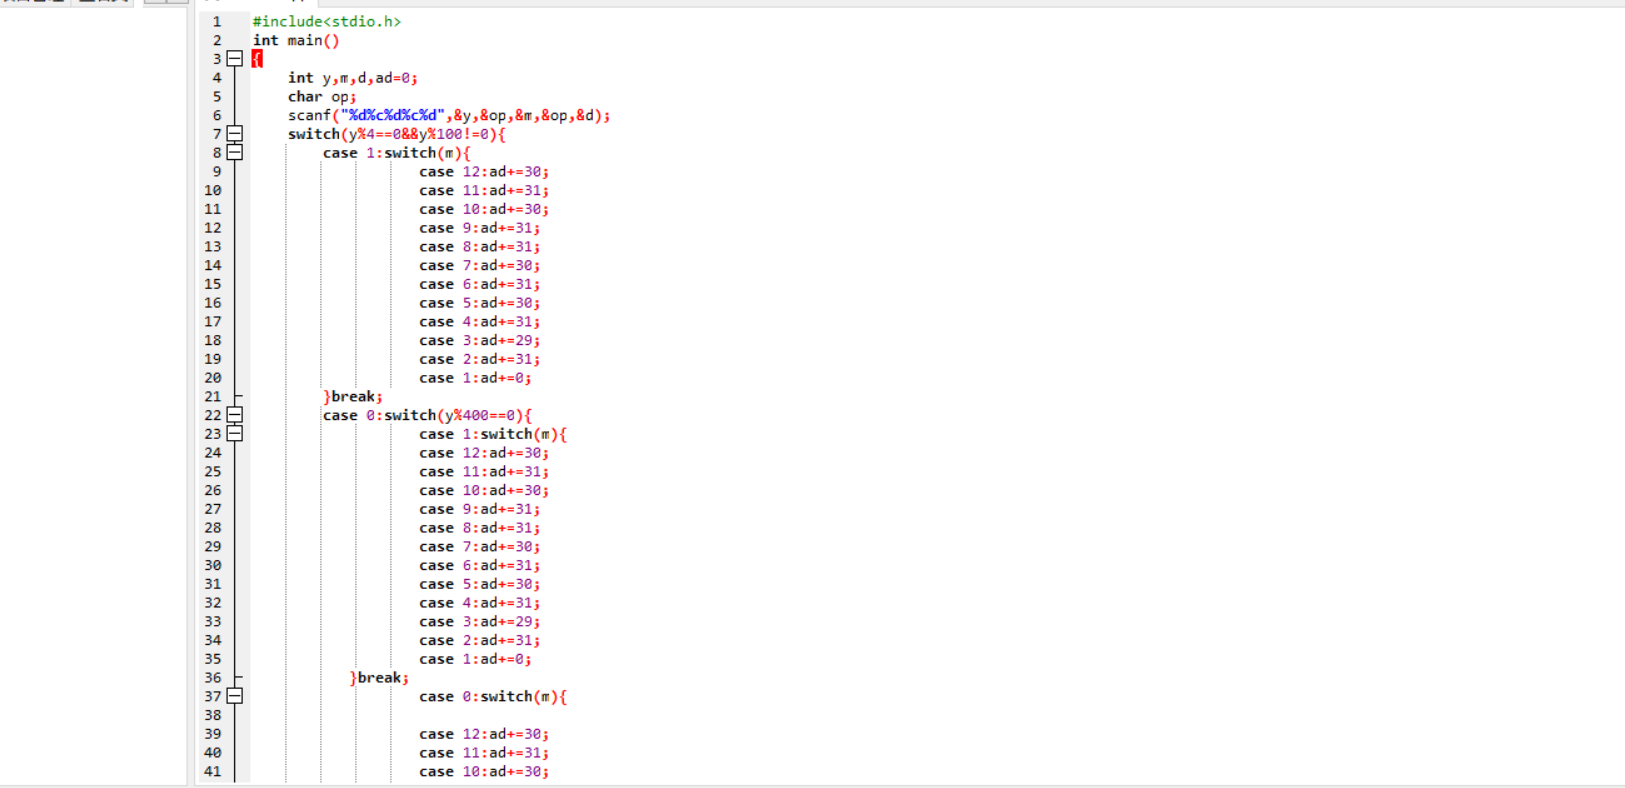Collapse the case 1:switch(m) fold at line 23
Screen dimensions: 1625x788
235,434
